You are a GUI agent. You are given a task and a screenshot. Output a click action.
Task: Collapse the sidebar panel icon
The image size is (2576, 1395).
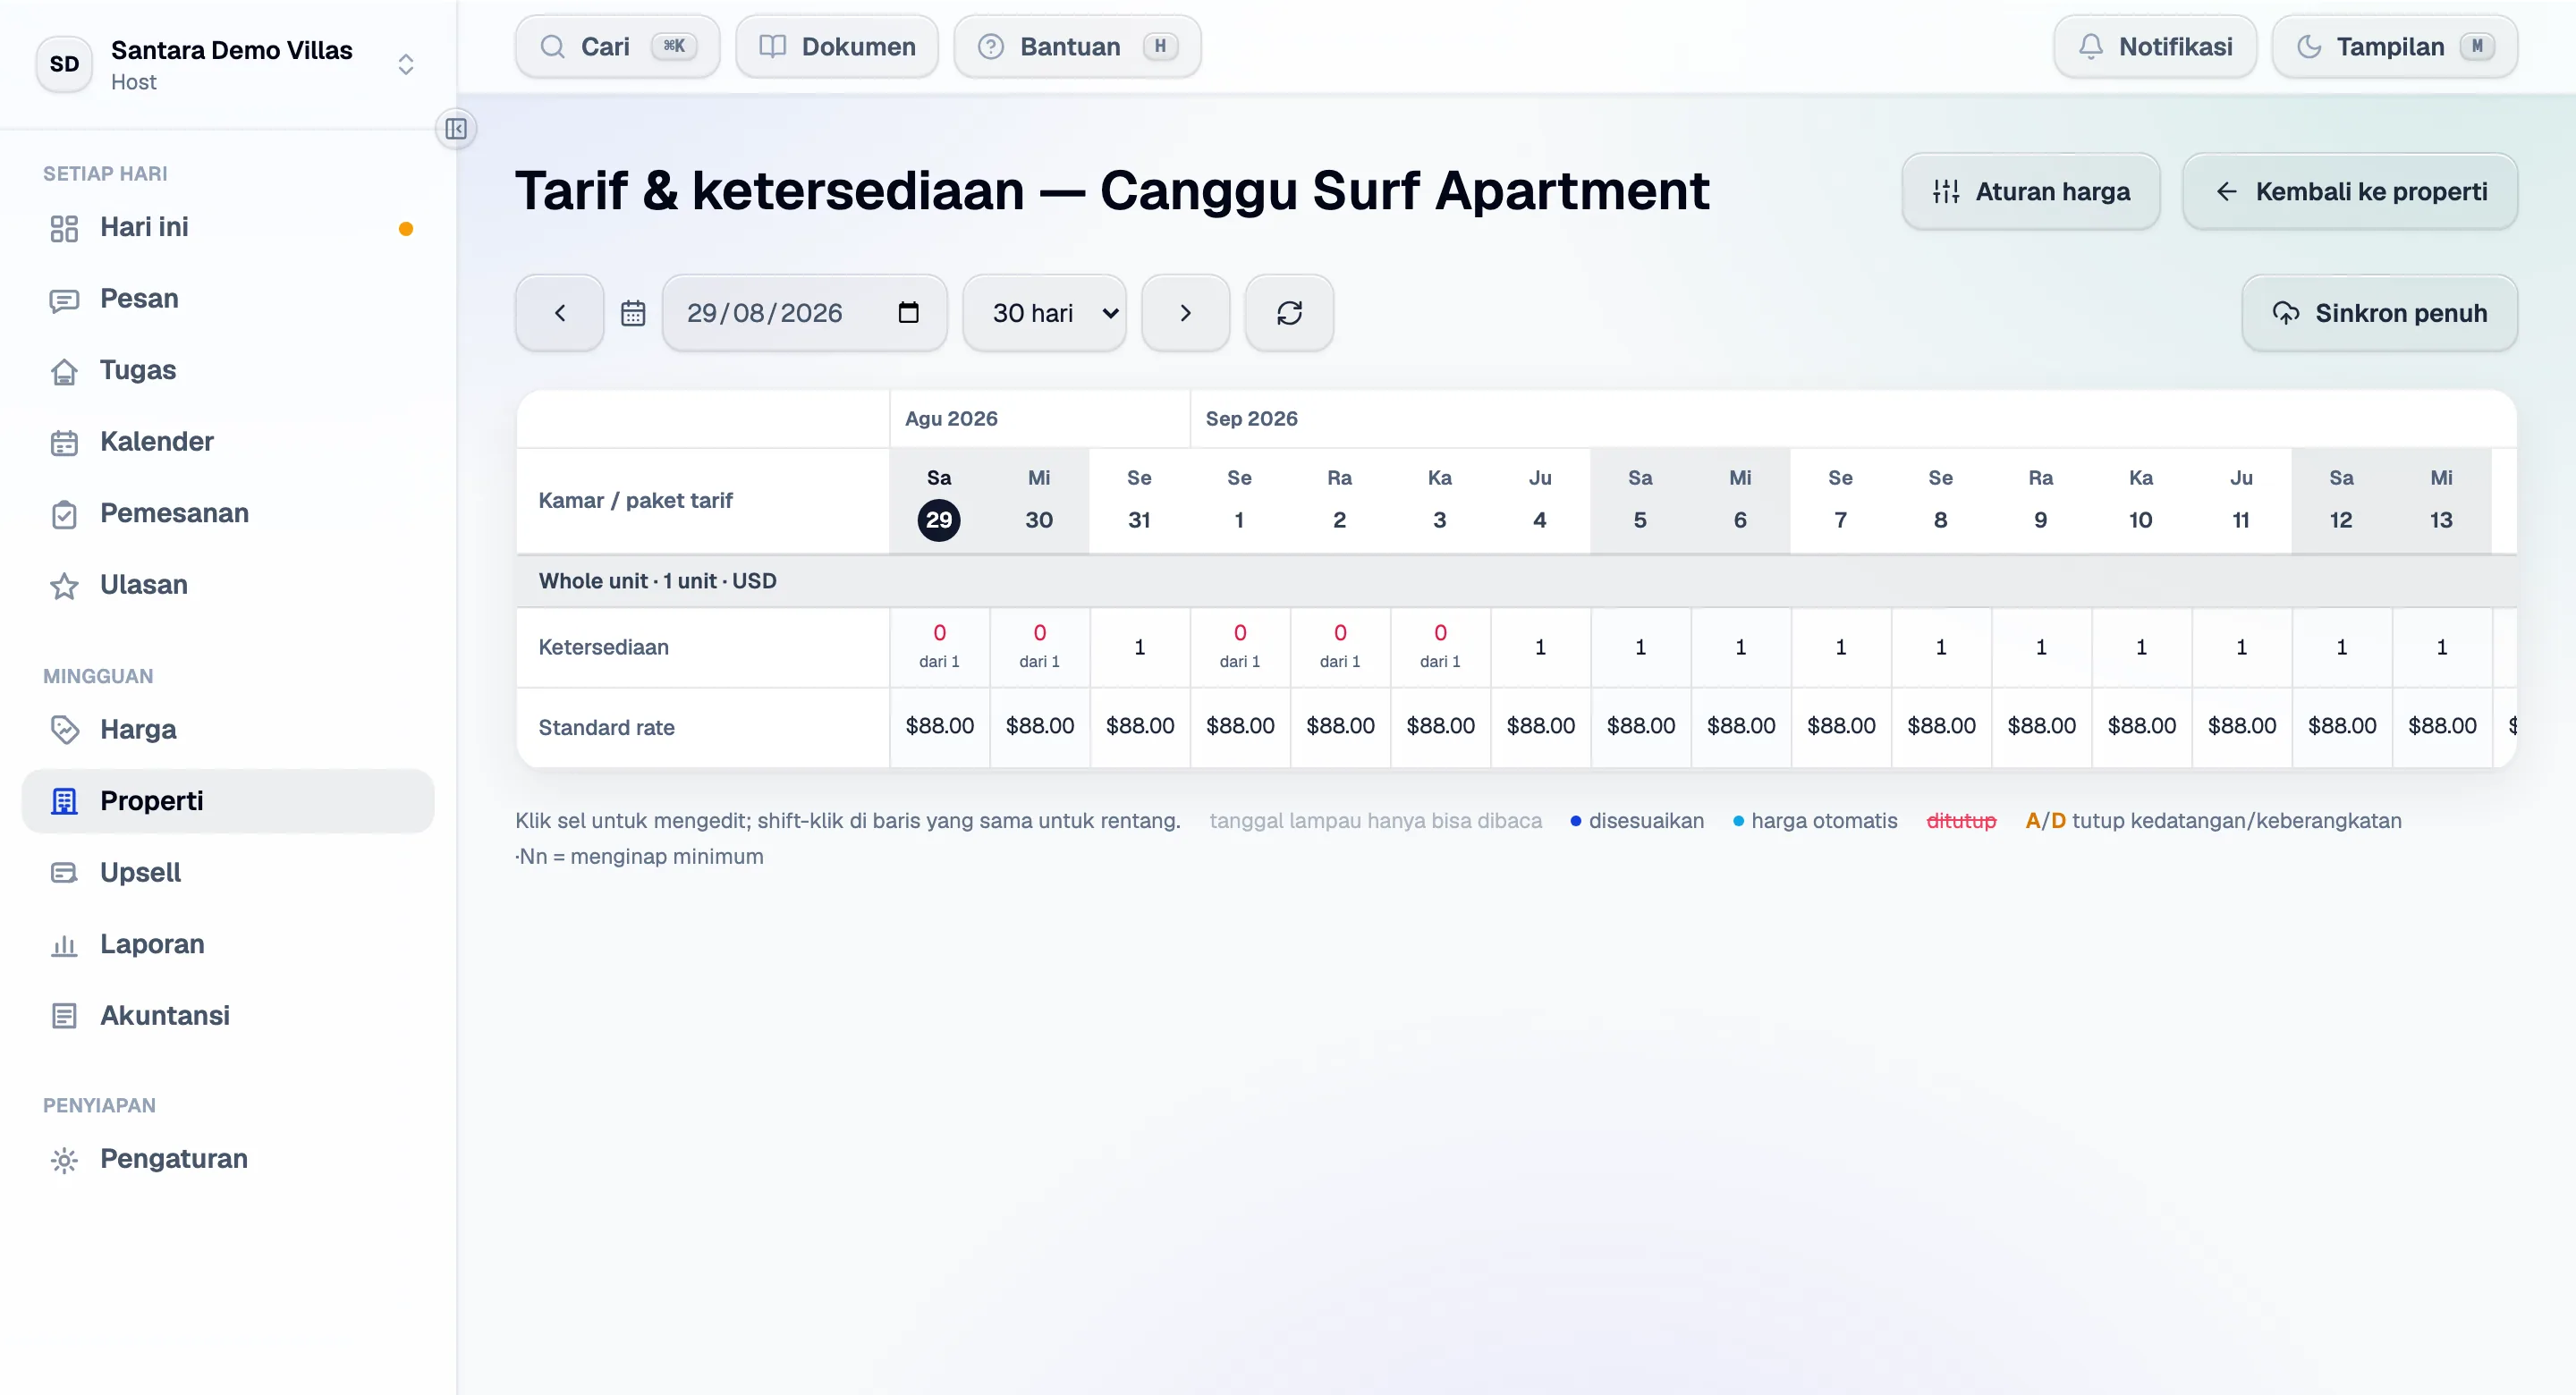(x=456, y=129)
